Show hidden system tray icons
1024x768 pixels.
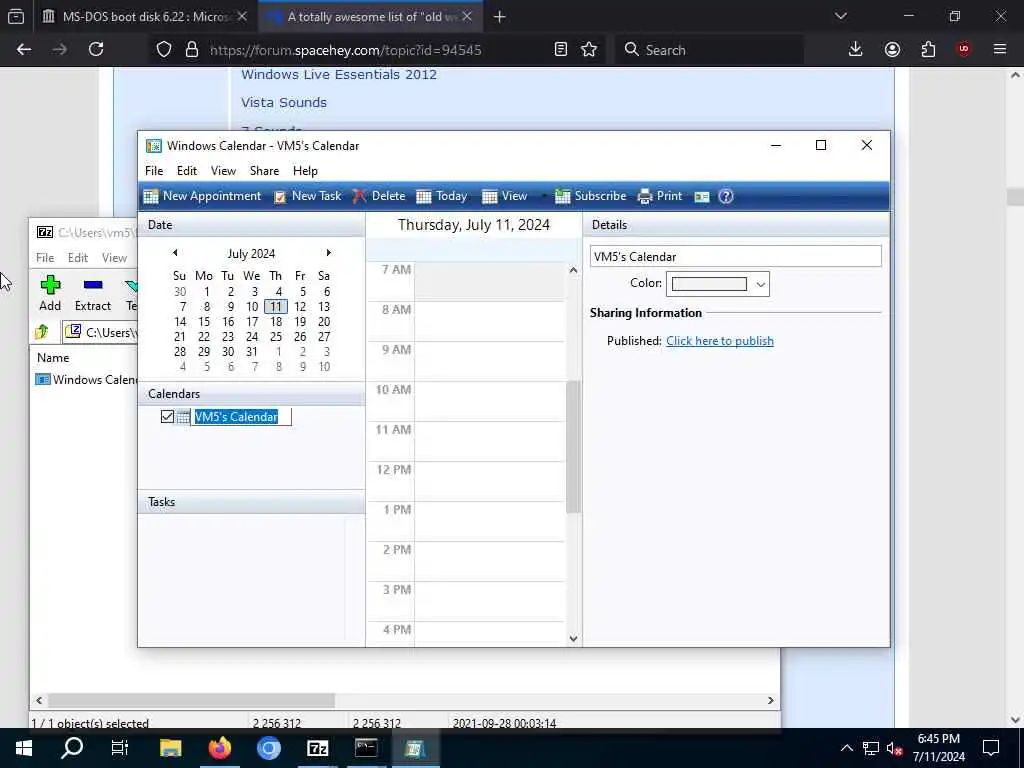[846, 748]
